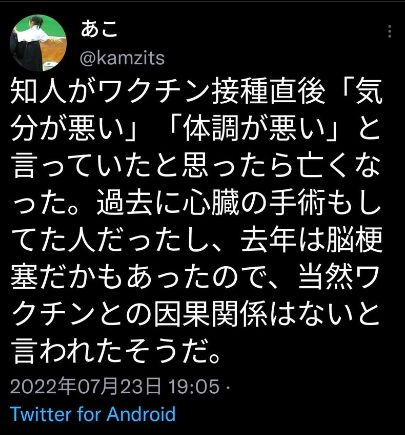
Task: Click the phrase ワクチン接種直後 in the tweet
Action: [x=212, y=91]
